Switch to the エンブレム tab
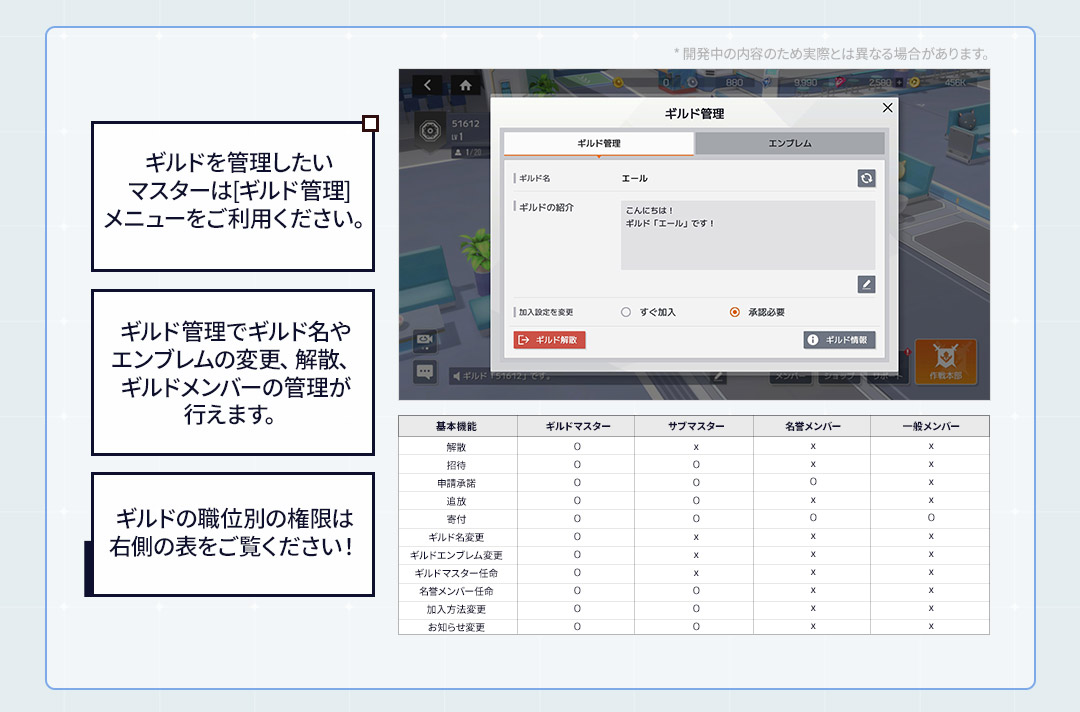 tap(789, 143)
